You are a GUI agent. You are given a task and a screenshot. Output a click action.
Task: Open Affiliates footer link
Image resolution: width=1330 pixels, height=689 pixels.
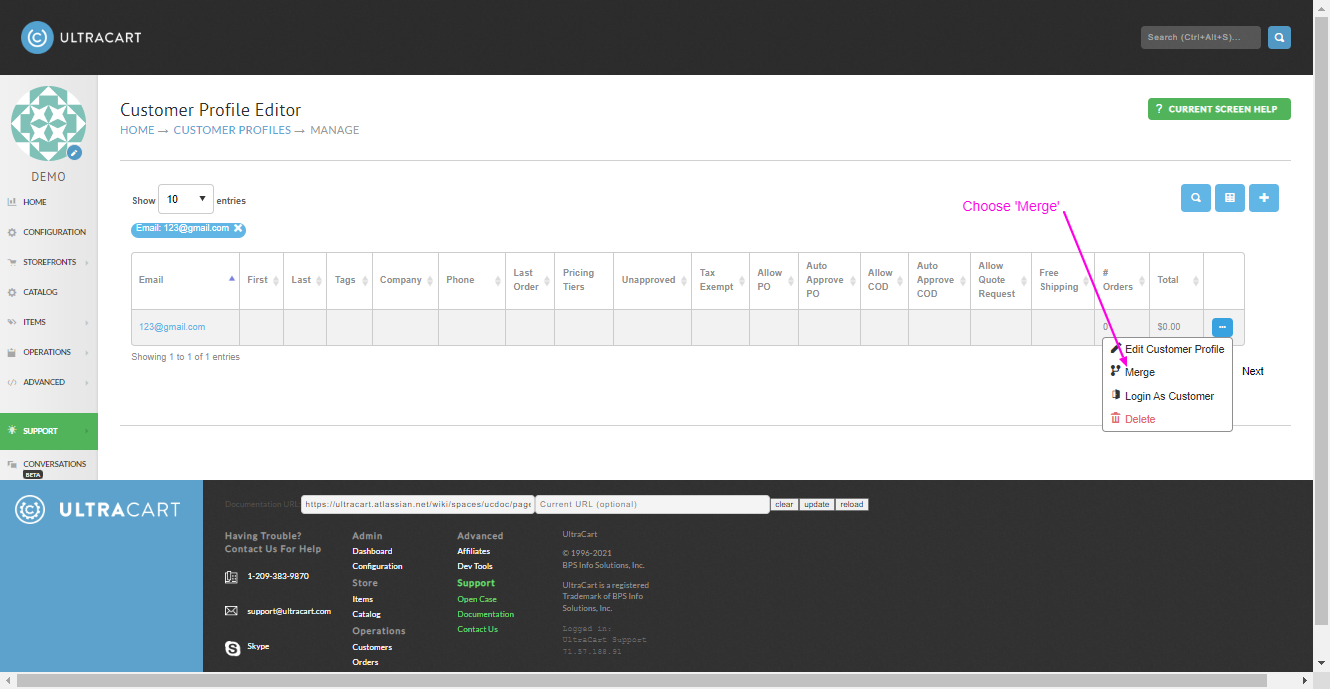[x=474, y=551]
